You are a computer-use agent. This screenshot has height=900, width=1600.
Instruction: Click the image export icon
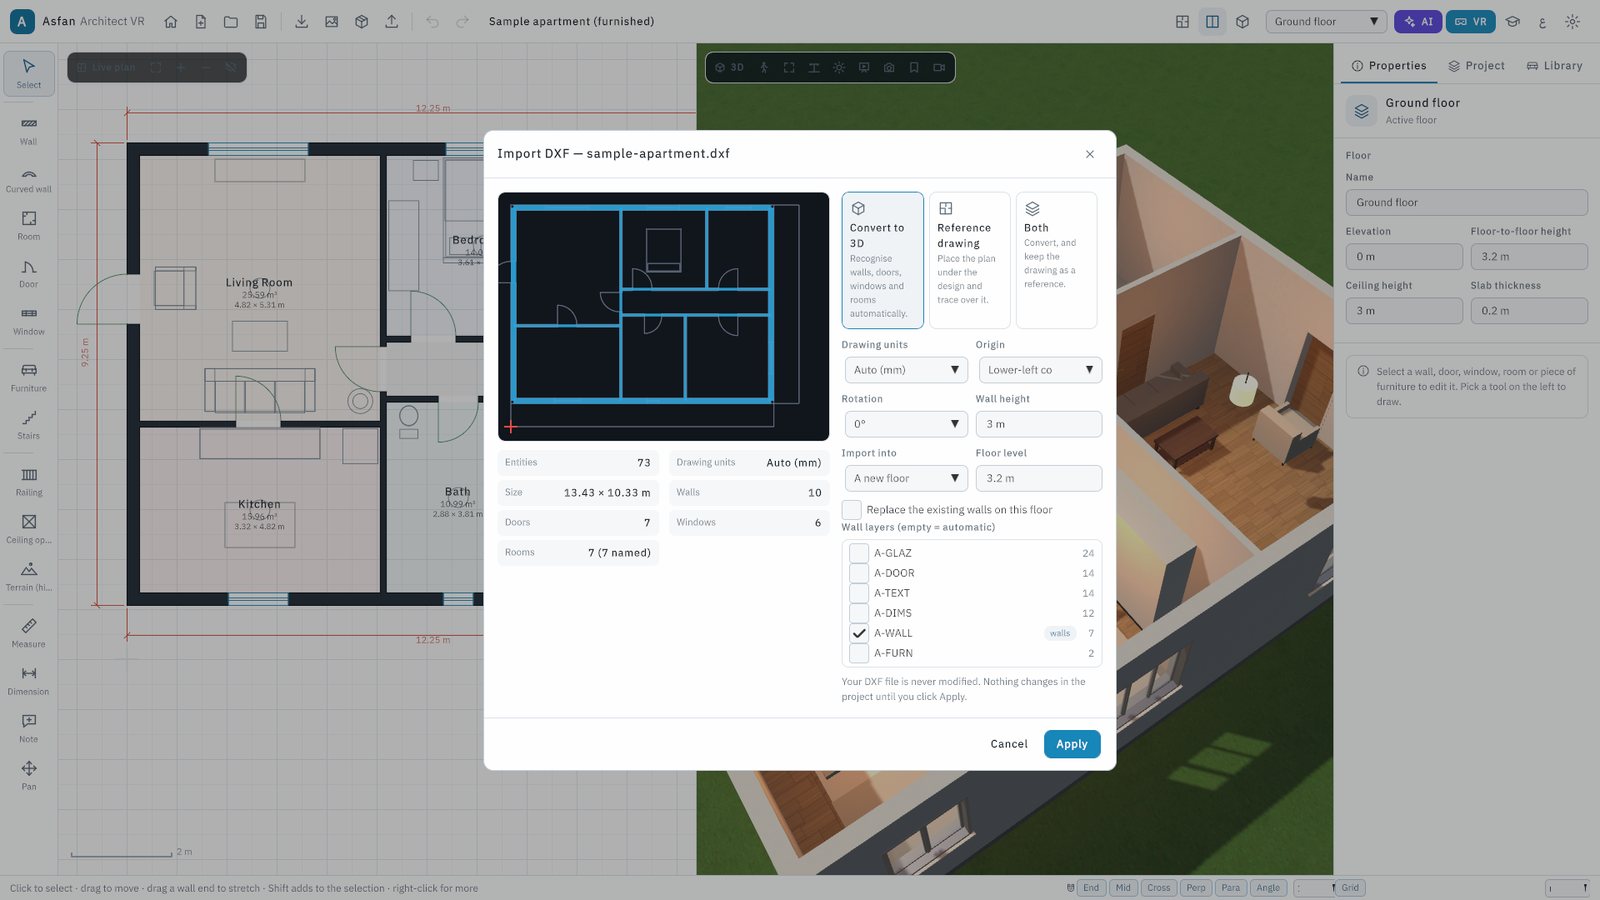(331, 21)
